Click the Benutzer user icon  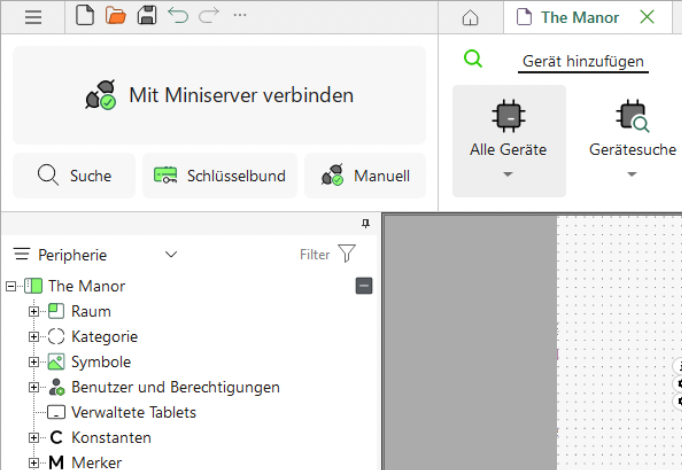pyautogui.click(x=57, y=387)
